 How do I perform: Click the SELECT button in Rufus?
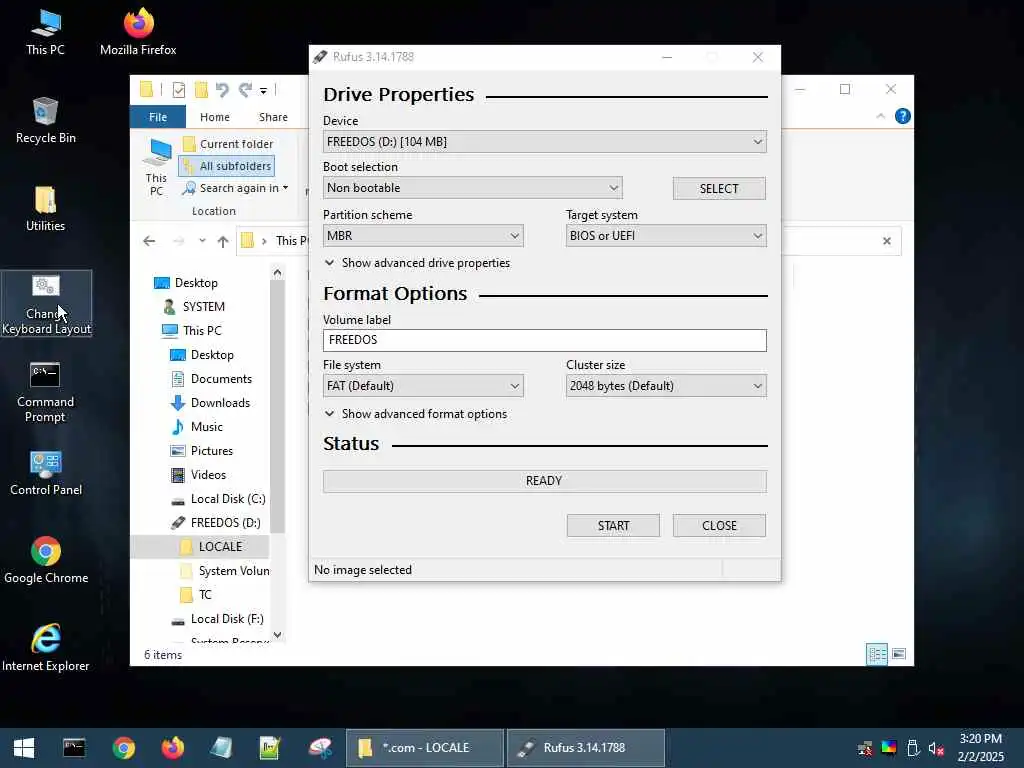(x=719, y=189)
